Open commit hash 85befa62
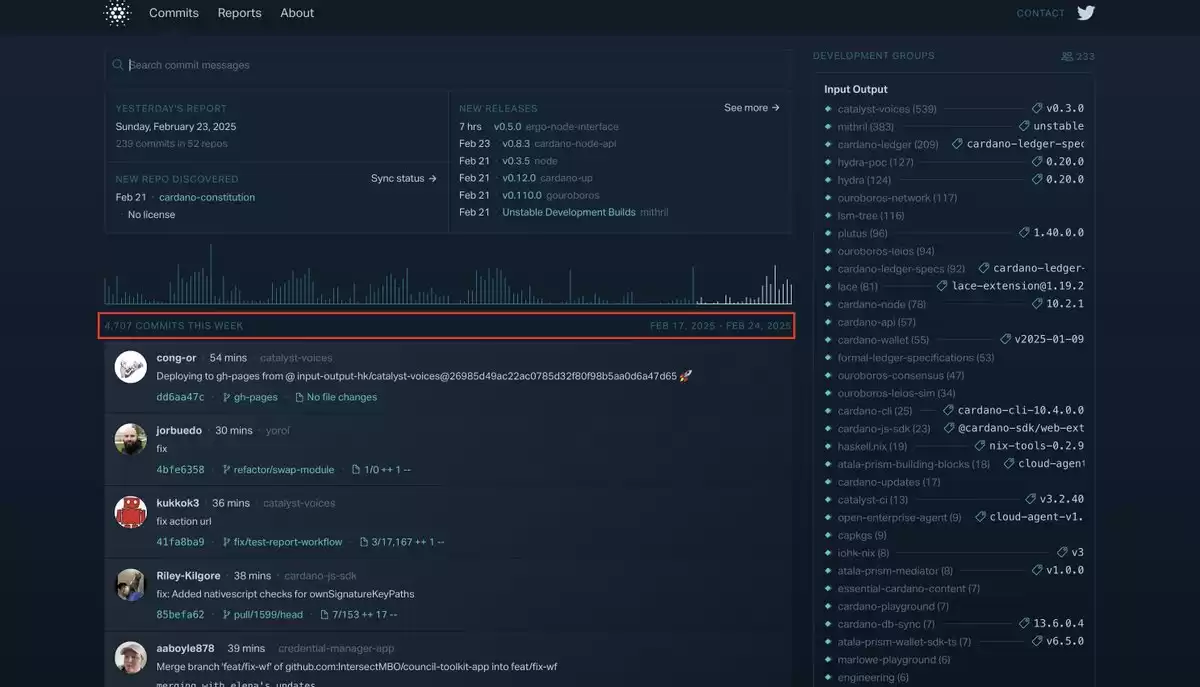The image size is (1200, 687). [x=180, y=614]
